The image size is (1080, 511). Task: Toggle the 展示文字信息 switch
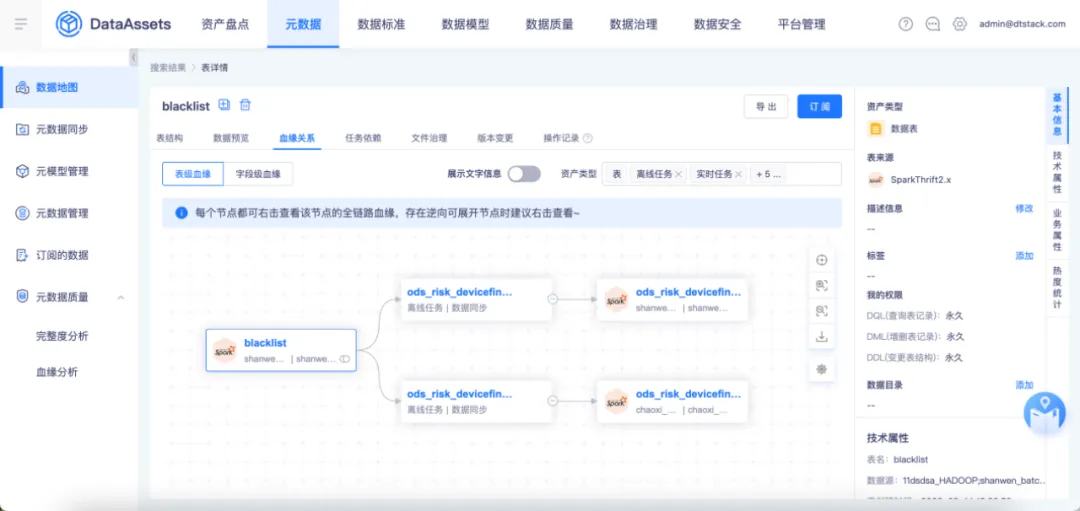[x=524, y=174]
